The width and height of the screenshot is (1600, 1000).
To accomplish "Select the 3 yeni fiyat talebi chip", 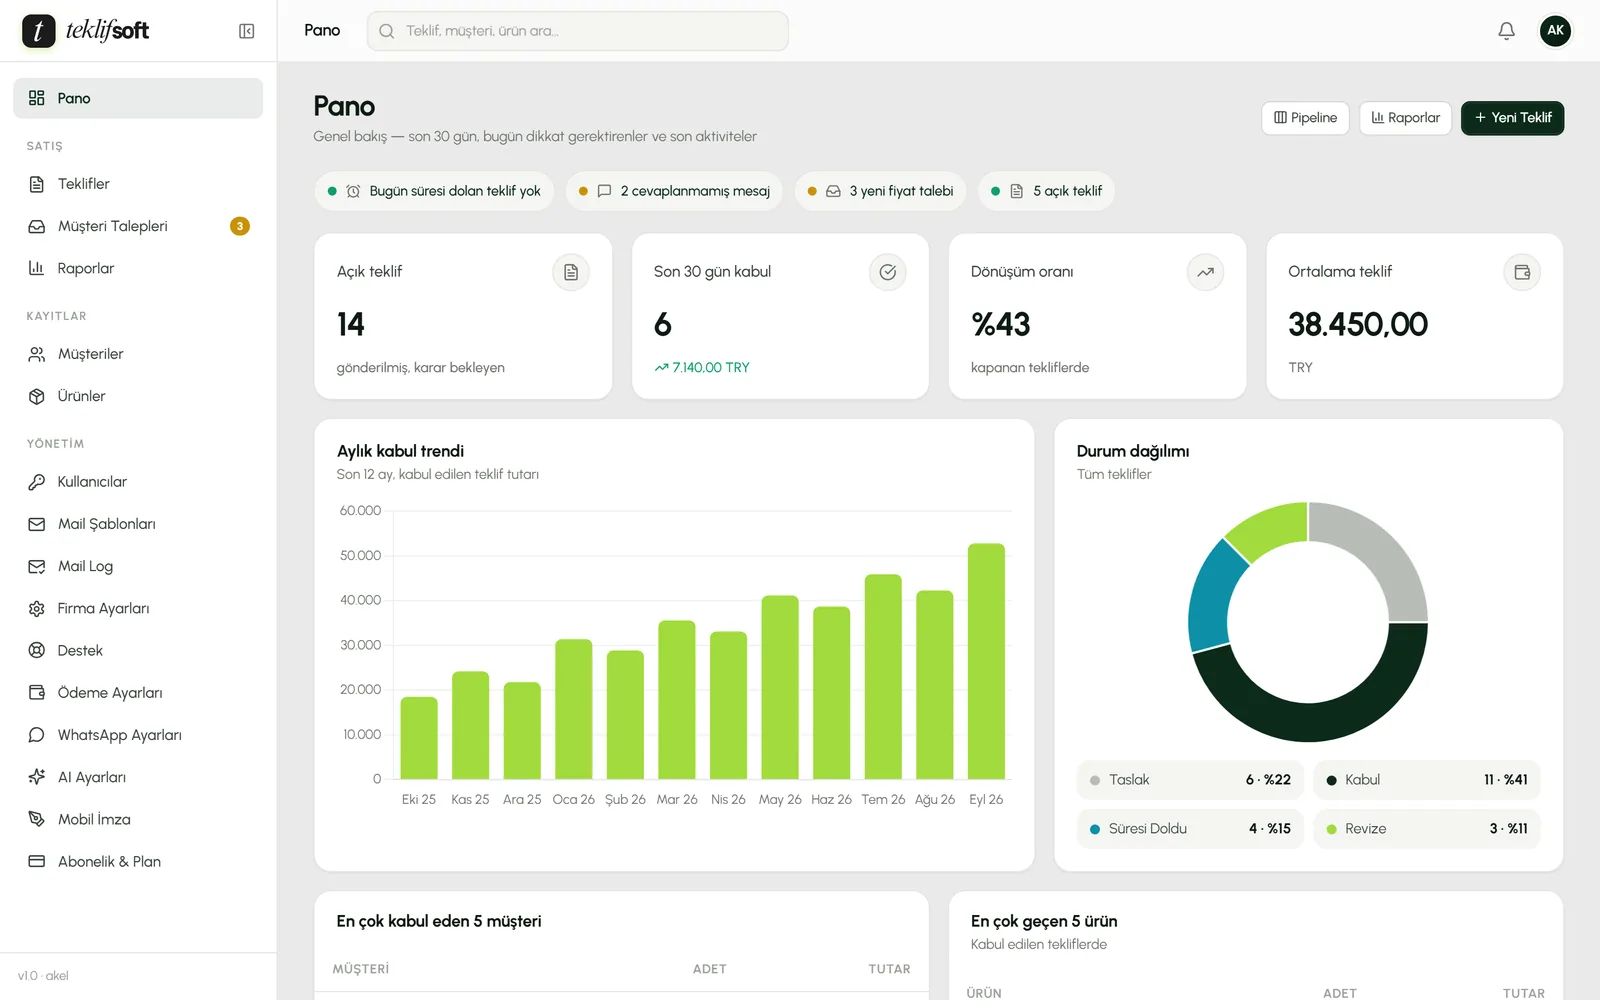I will (x=880, y=191).
